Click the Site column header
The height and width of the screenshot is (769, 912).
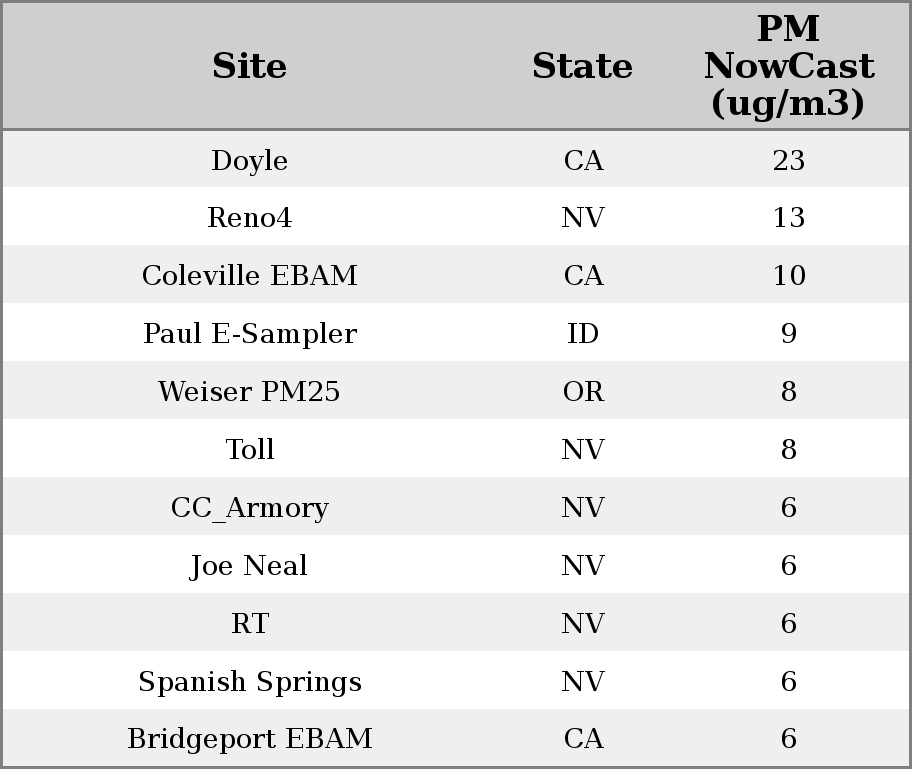pyautogui.click(x=250, y=66)
